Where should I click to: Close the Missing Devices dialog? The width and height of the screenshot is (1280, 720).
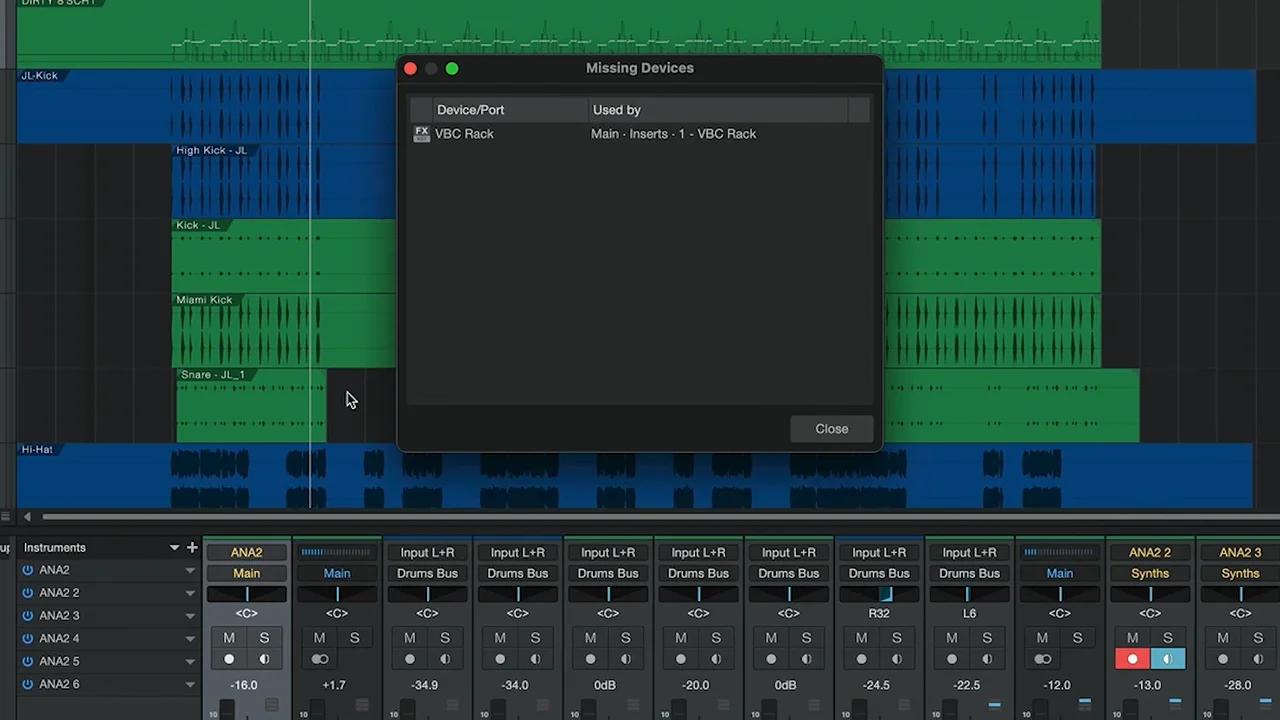(831, 429)
